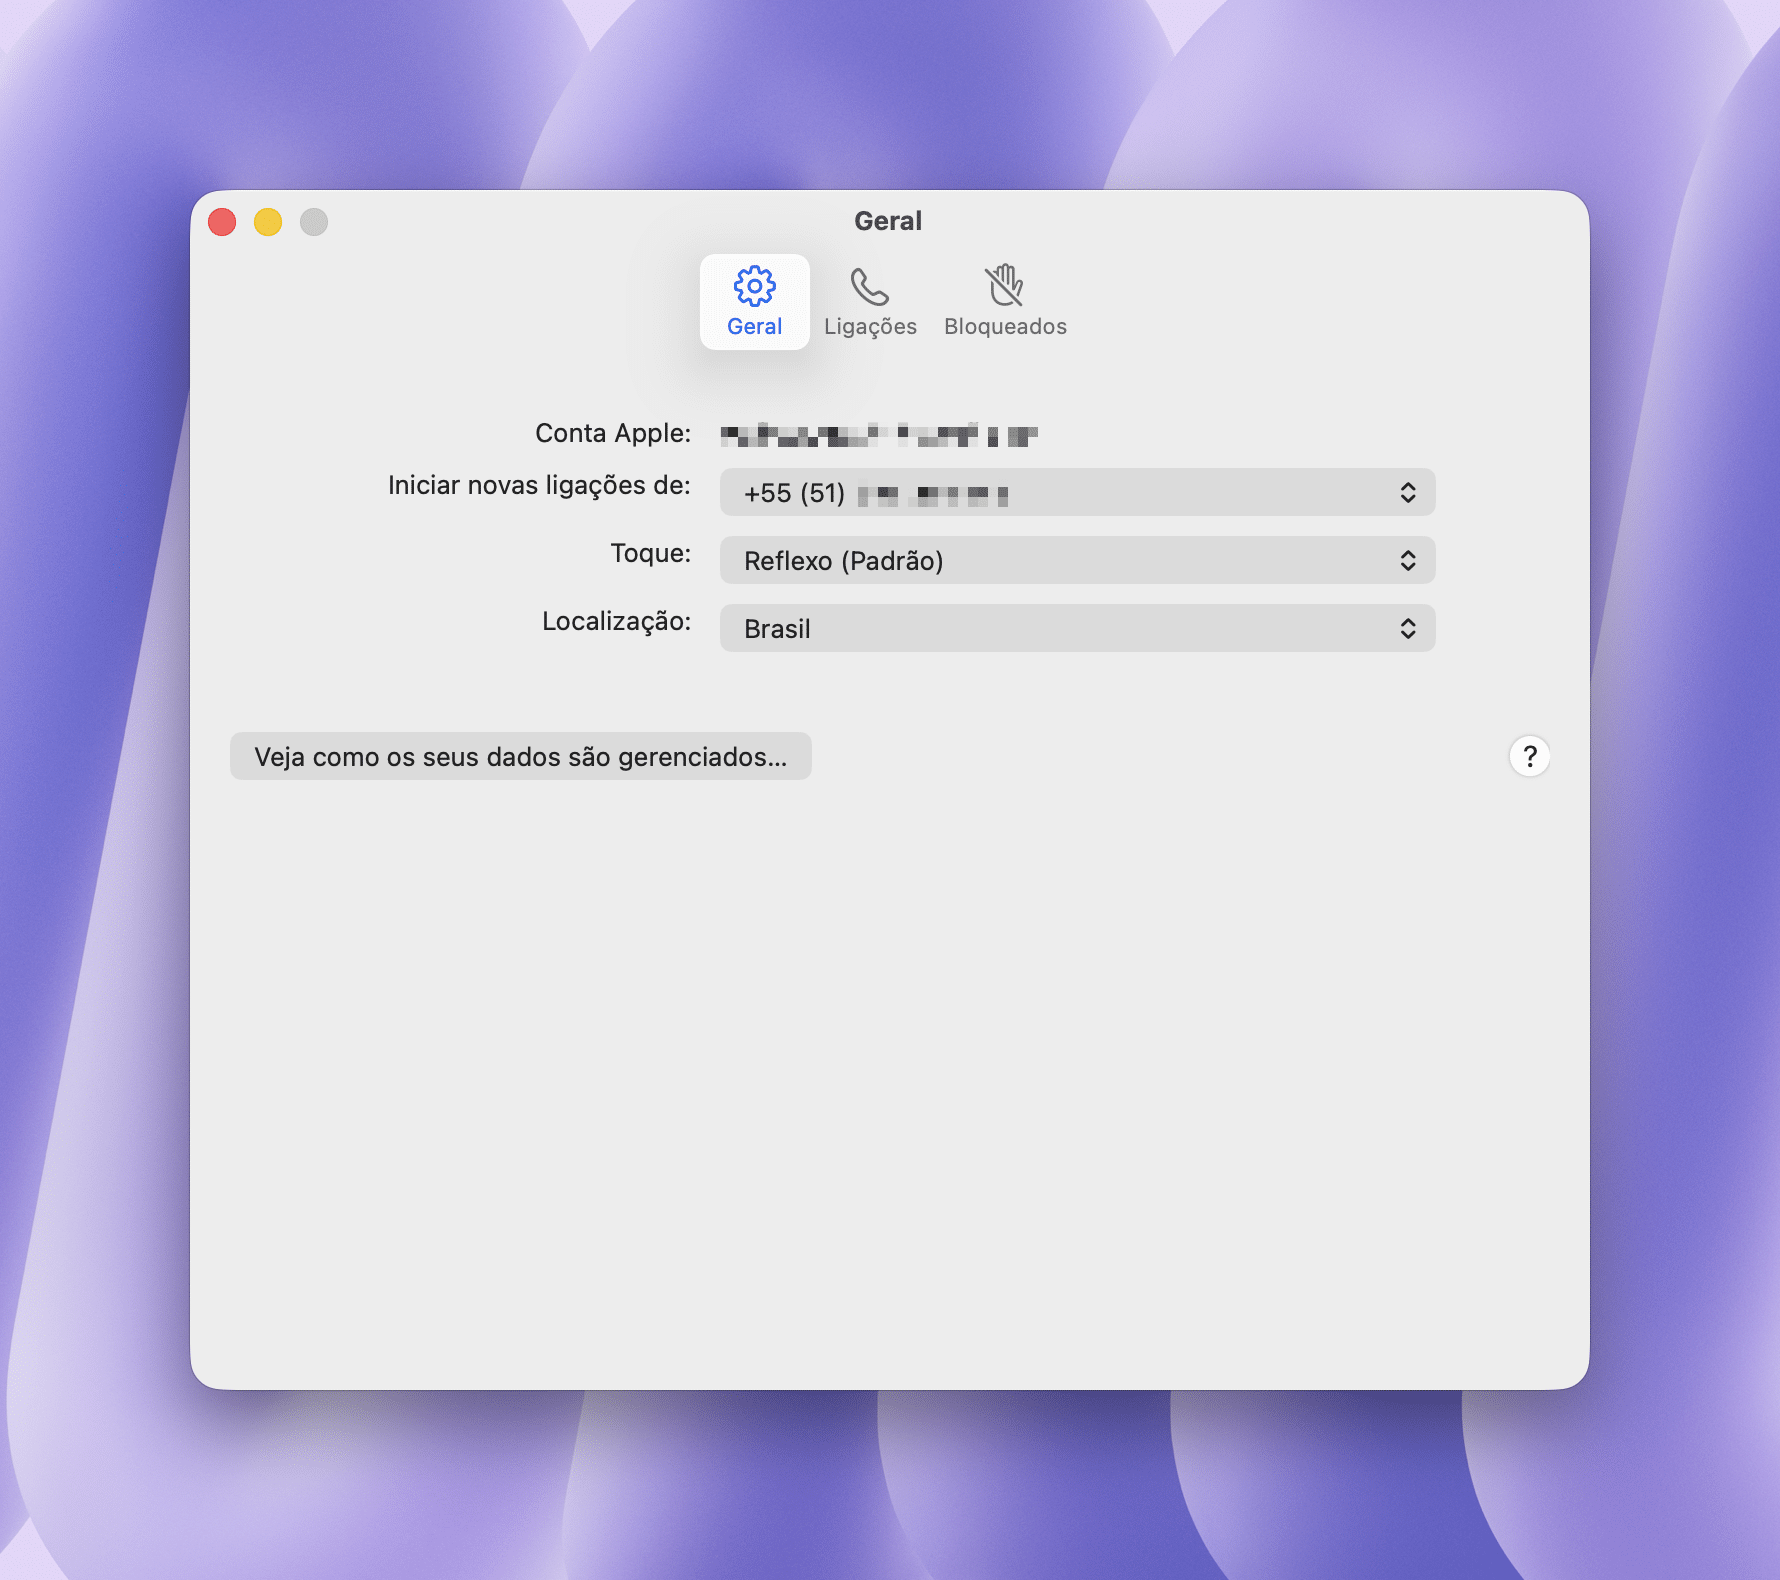The height and width of the screenshot is (1580, 1780).
Task: Click the "Geral" window title text
Action: [x=888, y=221]
